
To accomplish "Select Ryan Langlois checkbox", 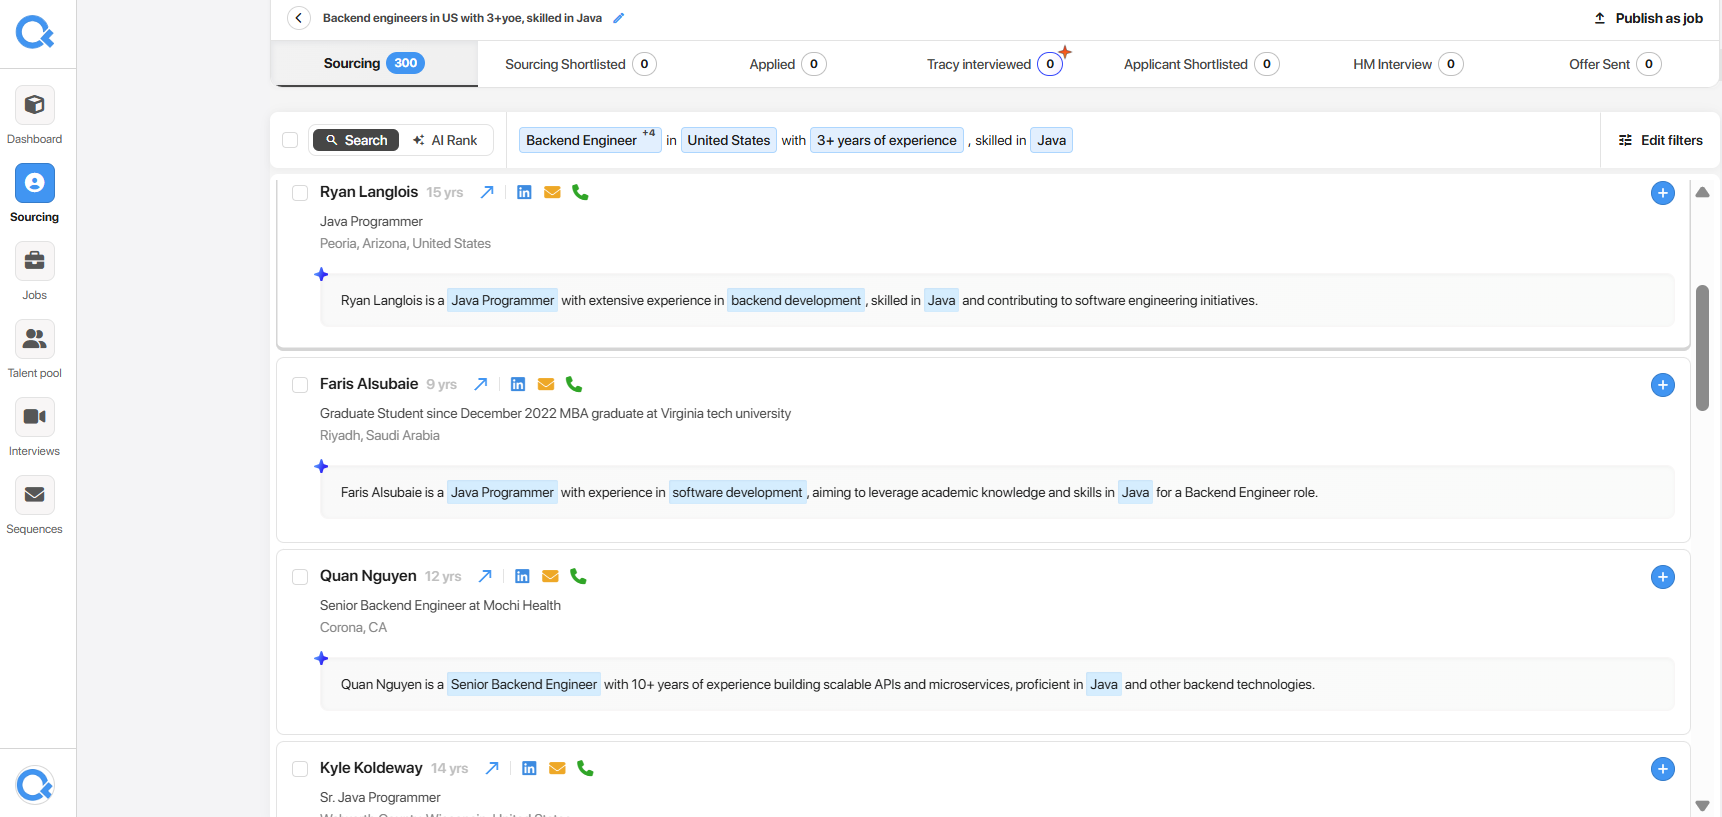I will pyautogui.click(x=300, y=193).
